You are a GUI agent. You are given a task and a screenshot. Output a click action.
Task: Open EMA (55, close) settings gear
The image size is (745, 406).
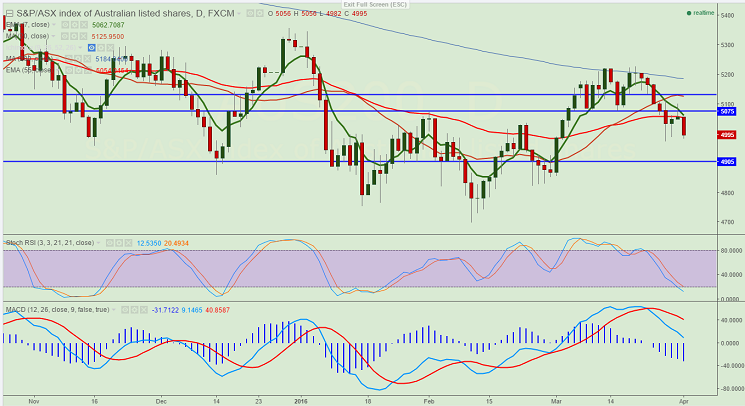(78, 70)
